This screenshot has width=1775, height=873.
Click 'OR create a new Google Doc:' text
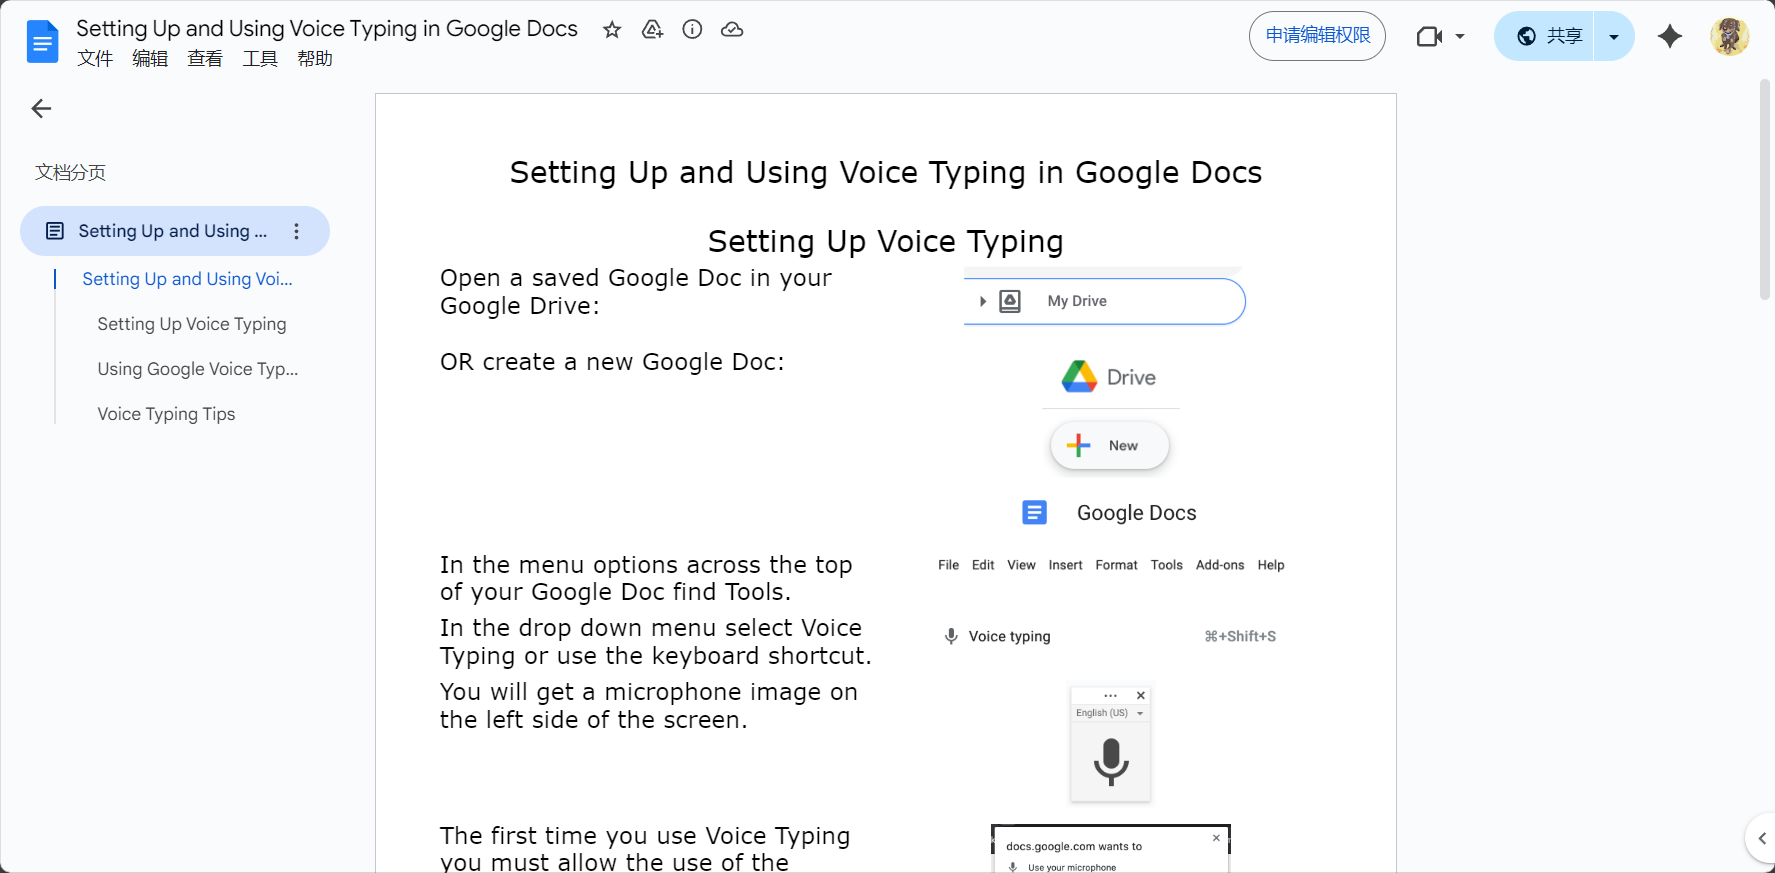tap(612, 362)
